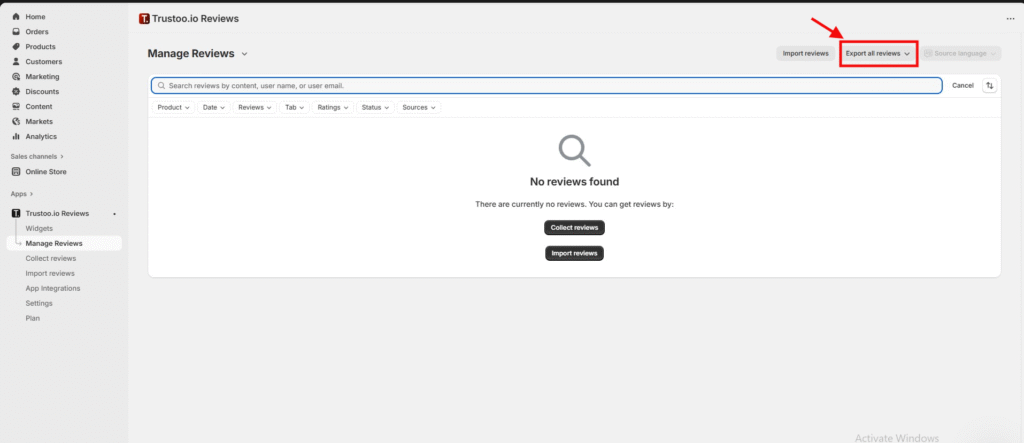This screenshot has width=1024, height=443.
Task: Click the sort arrows icon button
Action: [x=989, y=86]
